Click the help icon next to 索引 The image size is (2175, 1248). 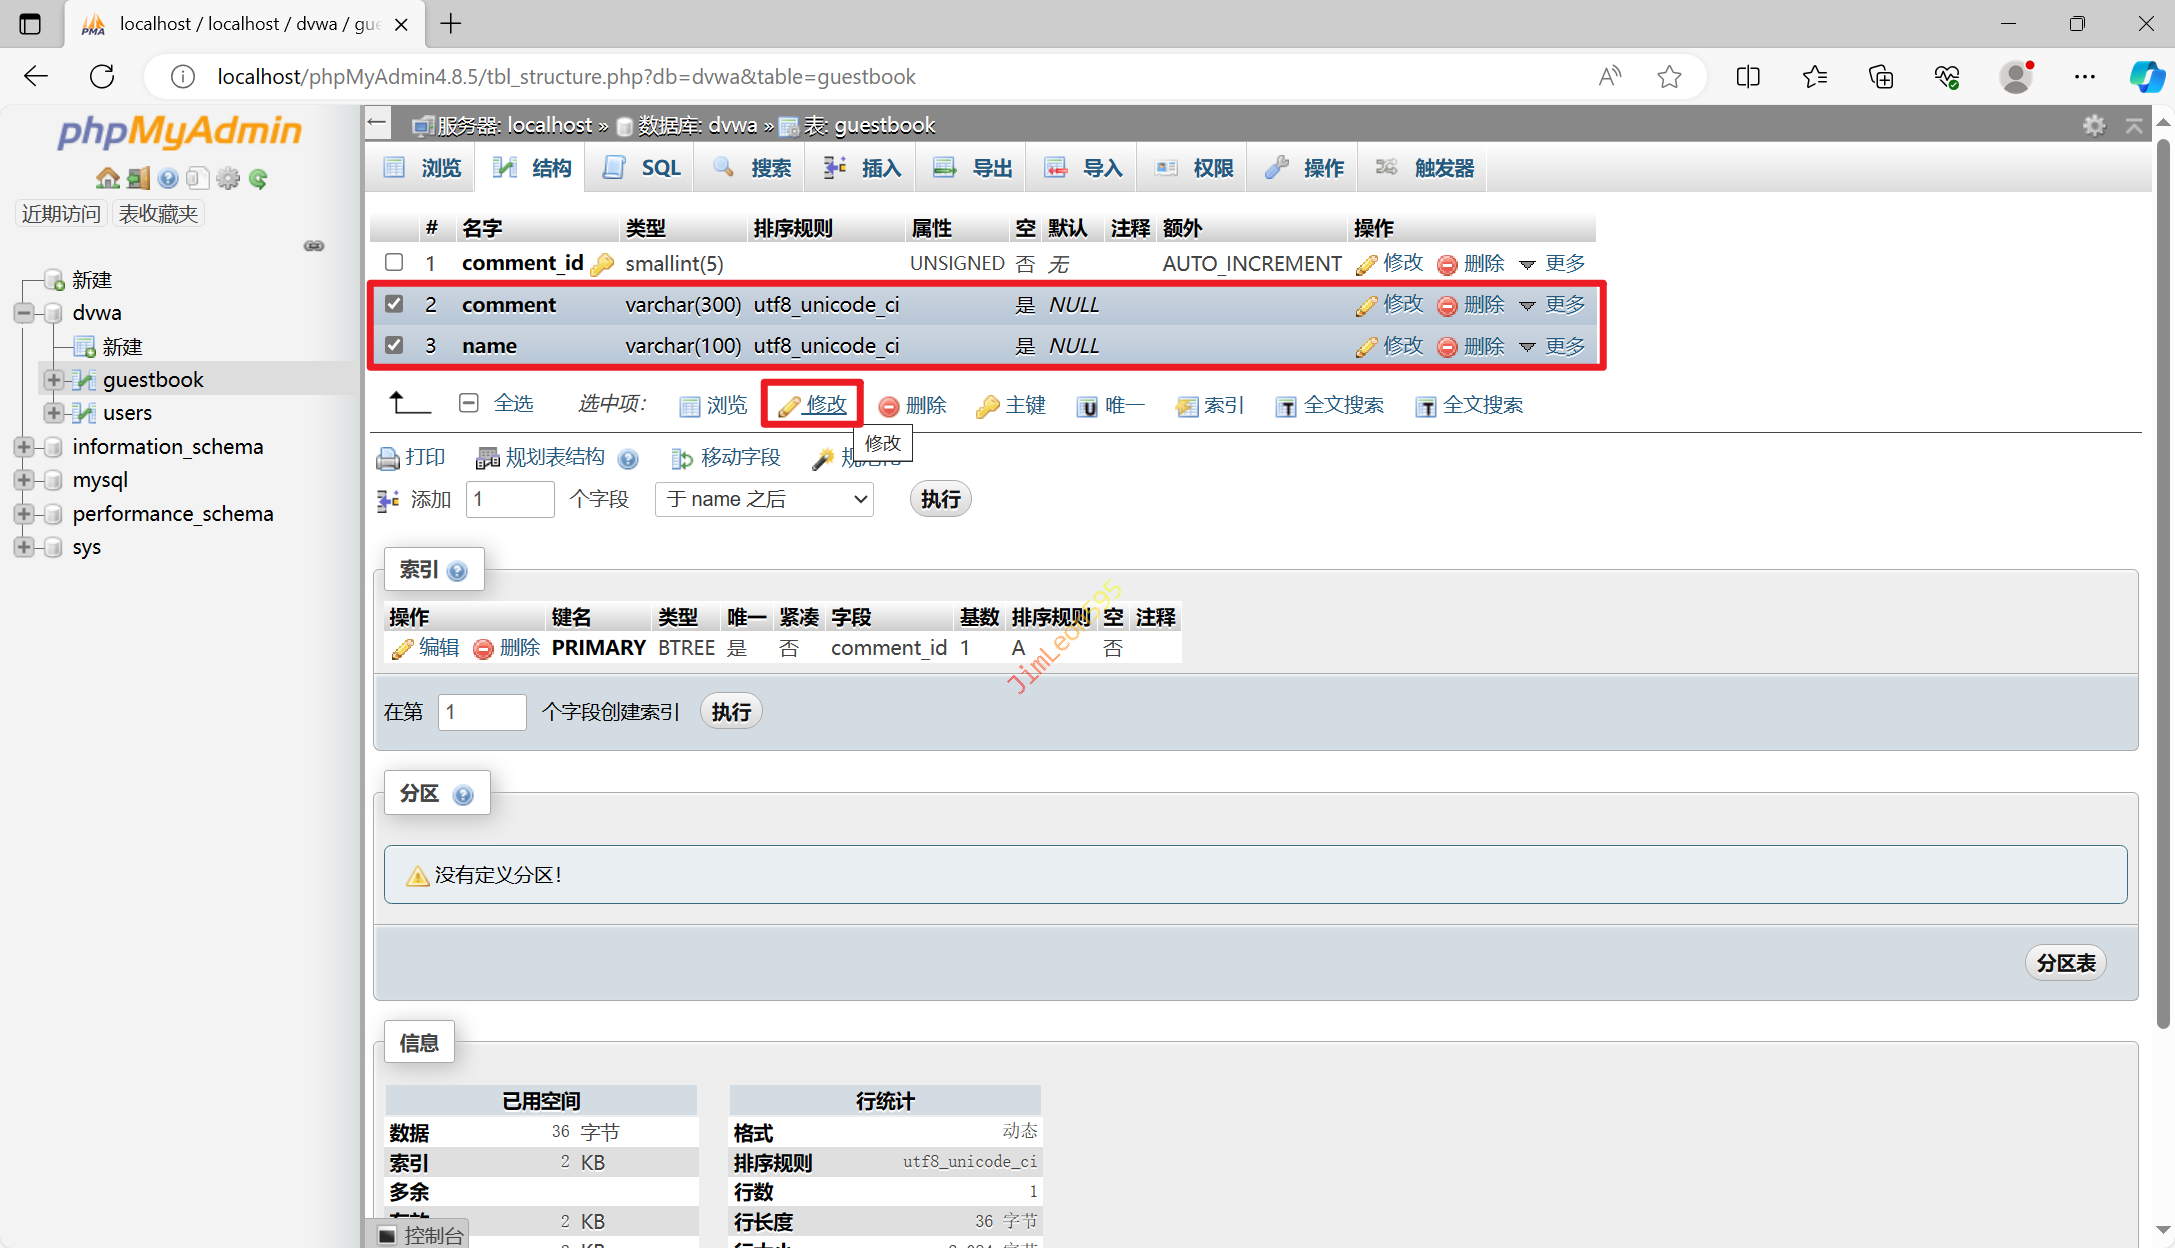pyautogui.click(x=458, y=571)
